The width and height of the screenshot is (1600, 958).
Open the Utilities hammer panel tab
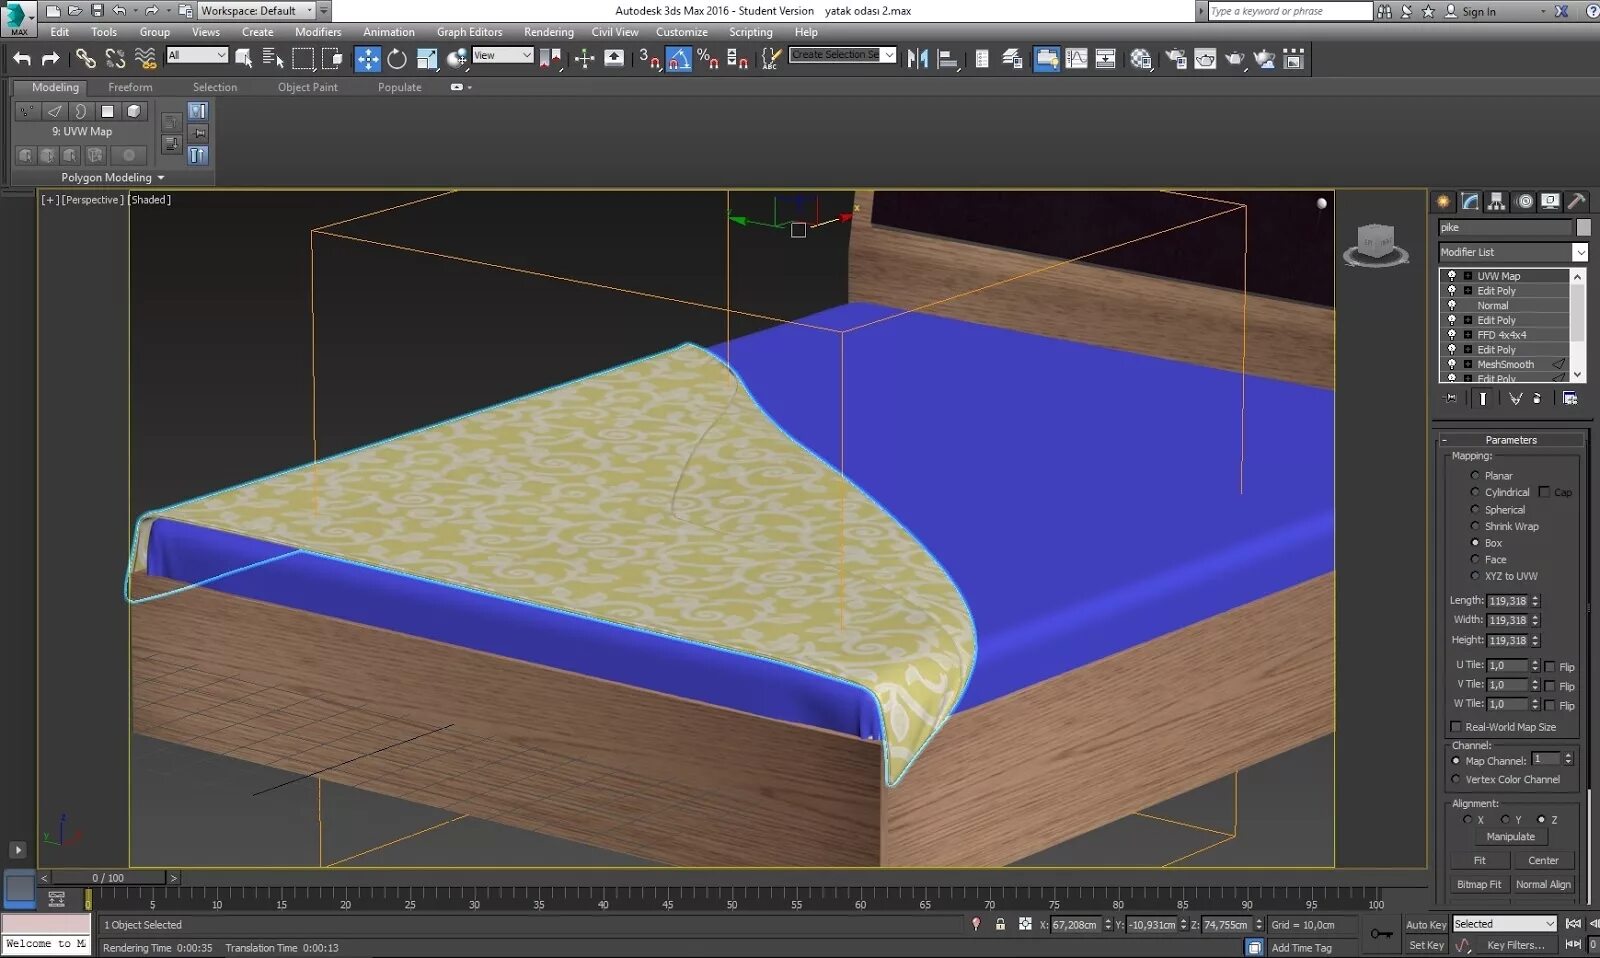click(1576, 201)
